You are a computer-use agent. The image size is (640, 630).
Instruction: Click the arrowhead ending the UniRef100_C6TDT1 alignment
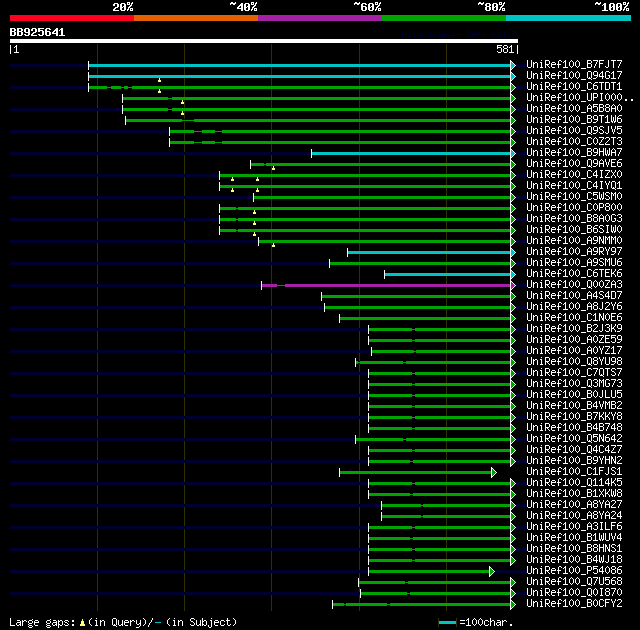coord(513,87)
